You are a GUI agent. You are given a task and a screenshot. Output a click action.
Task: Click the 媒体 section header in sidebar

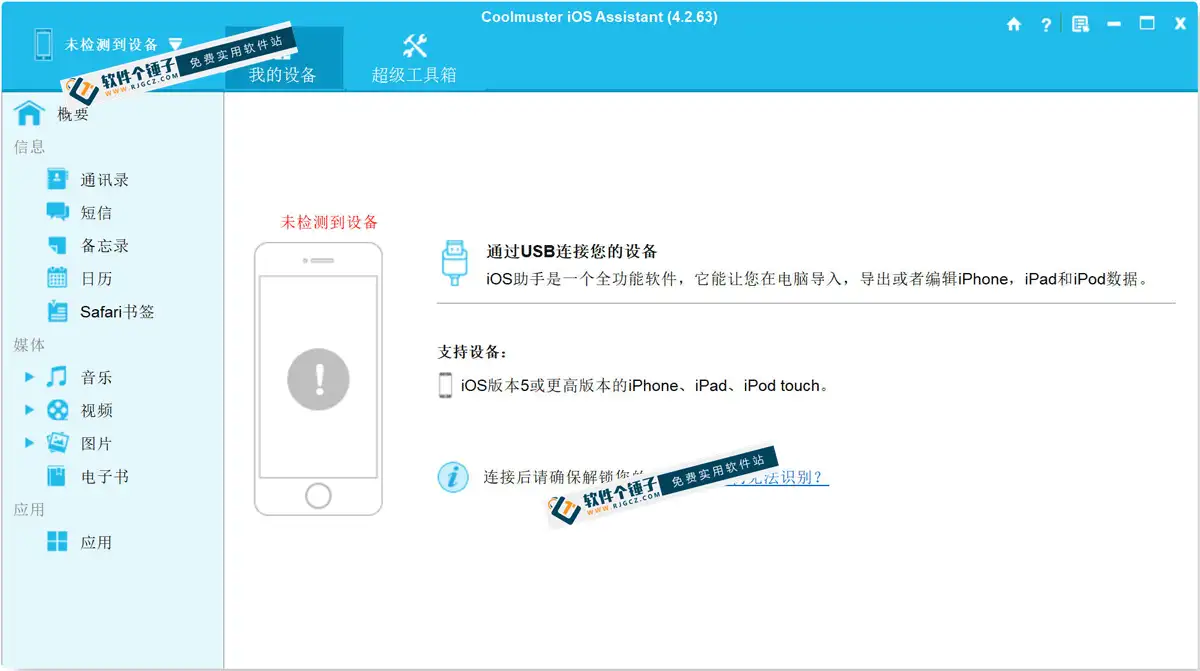point(29,345)
